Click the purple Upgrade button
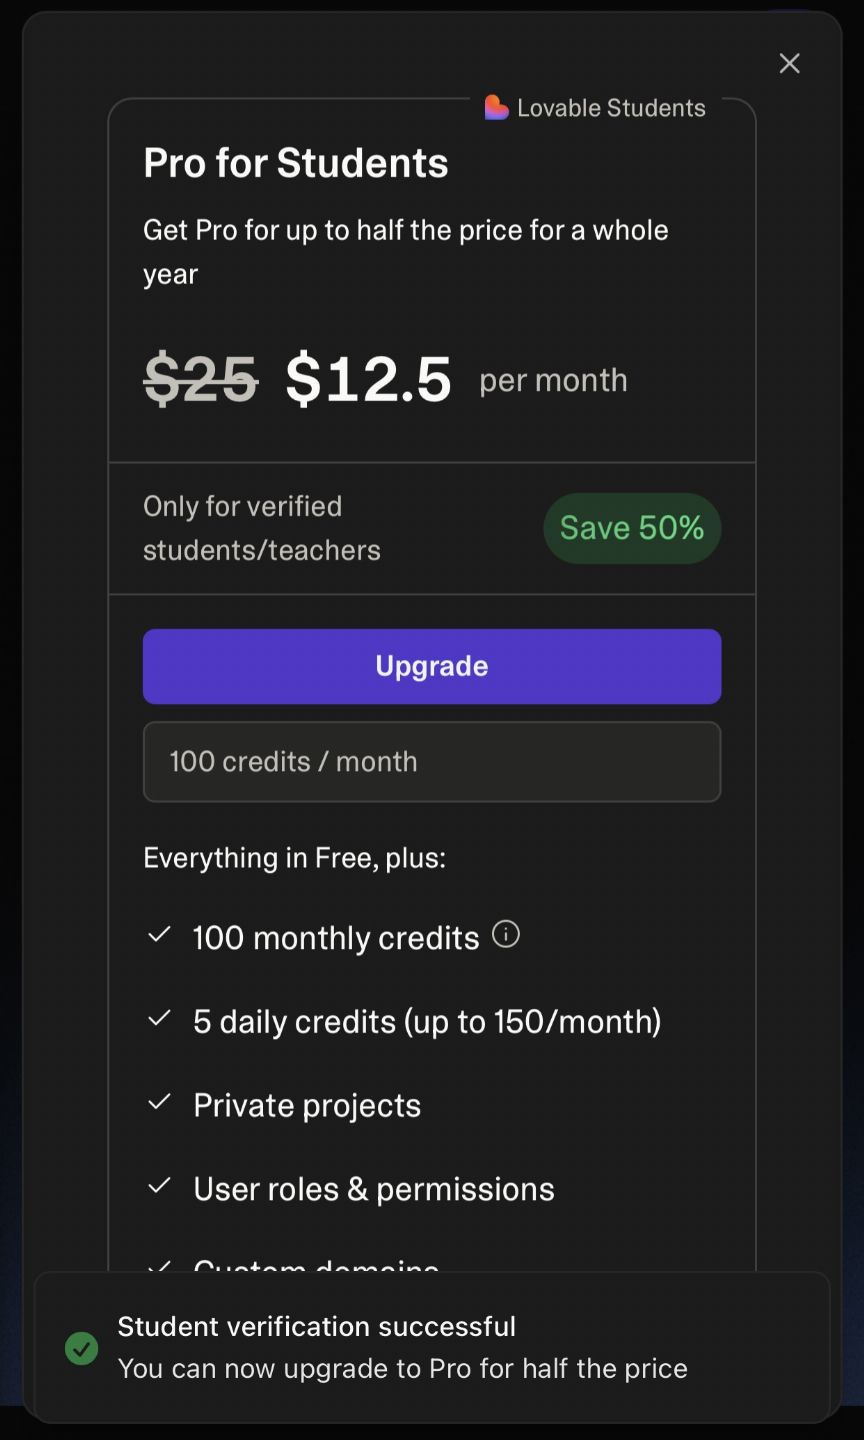This screenshot has height=1440, width=864. (x=432, y=666)
